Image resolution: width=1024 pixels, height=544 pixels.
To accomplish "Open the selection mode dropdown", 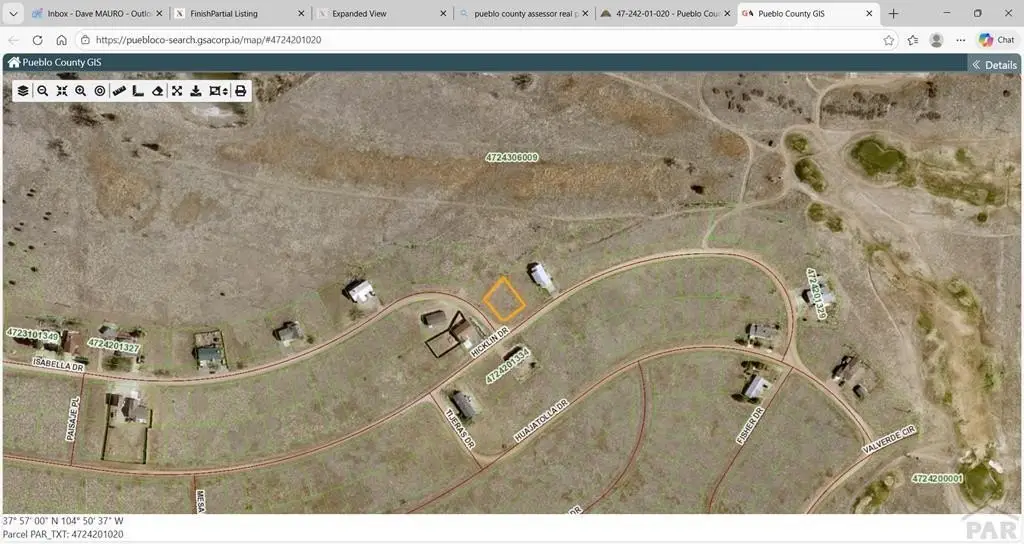I will (219, 91).
